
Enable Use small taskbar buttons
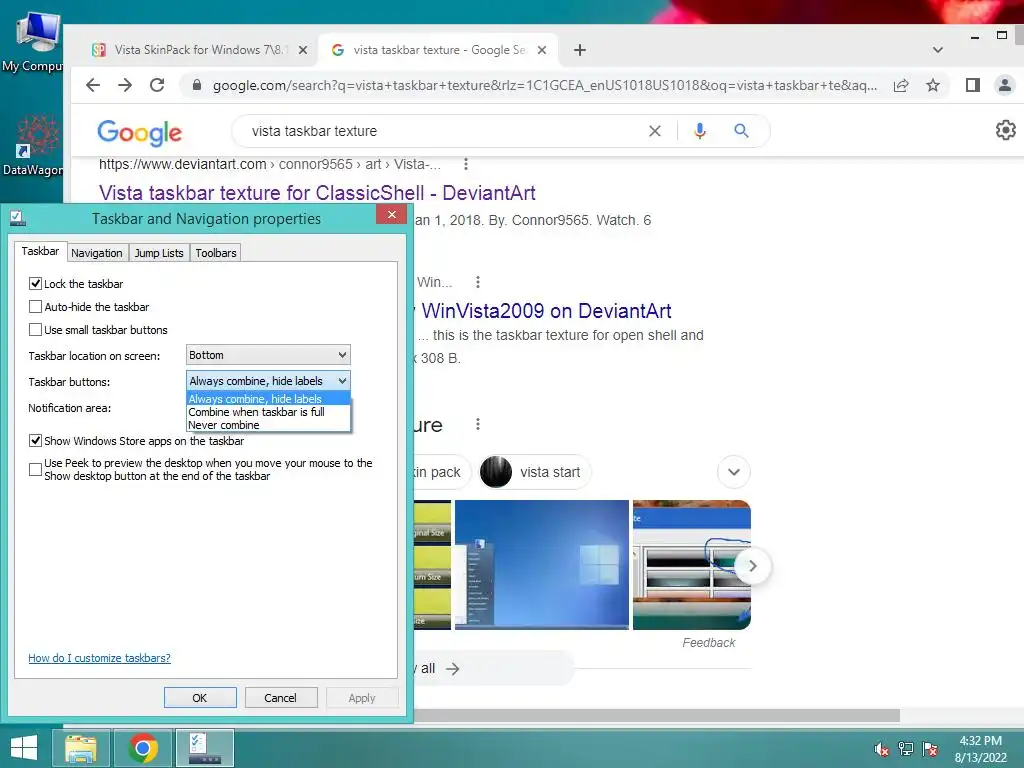[x=35, y=330]
